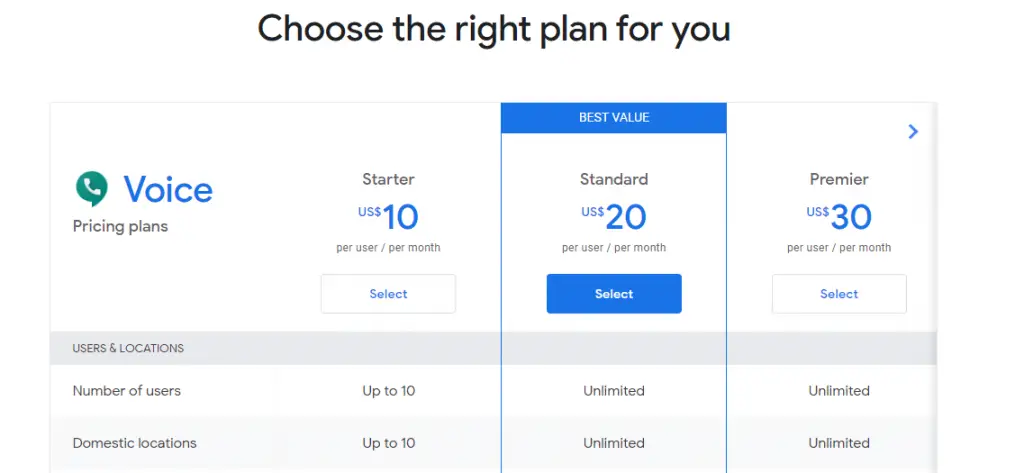
Task: Click the Domestic locations row label
Action: pos(135,443)
